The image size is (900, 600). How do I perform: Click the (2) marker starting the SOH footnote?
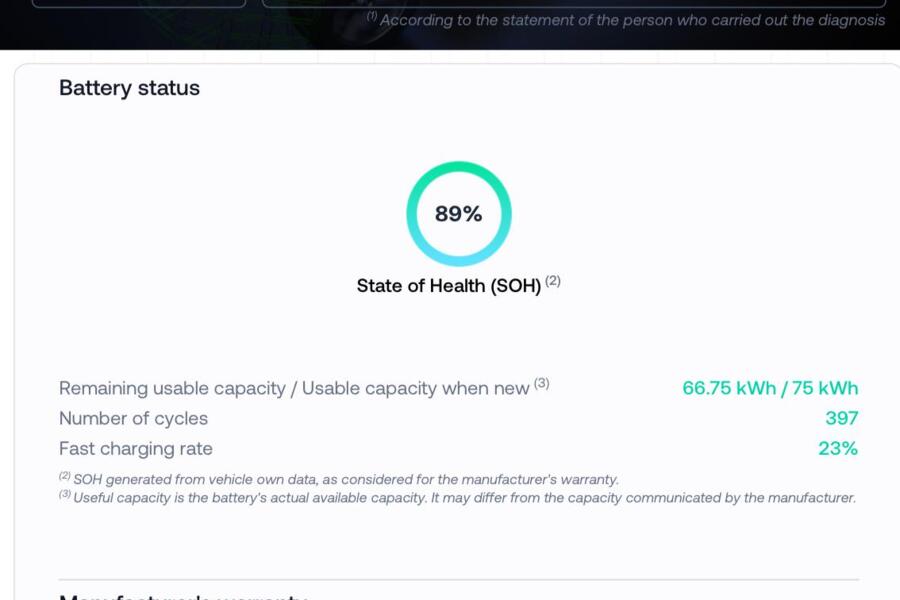coord(64,476)
